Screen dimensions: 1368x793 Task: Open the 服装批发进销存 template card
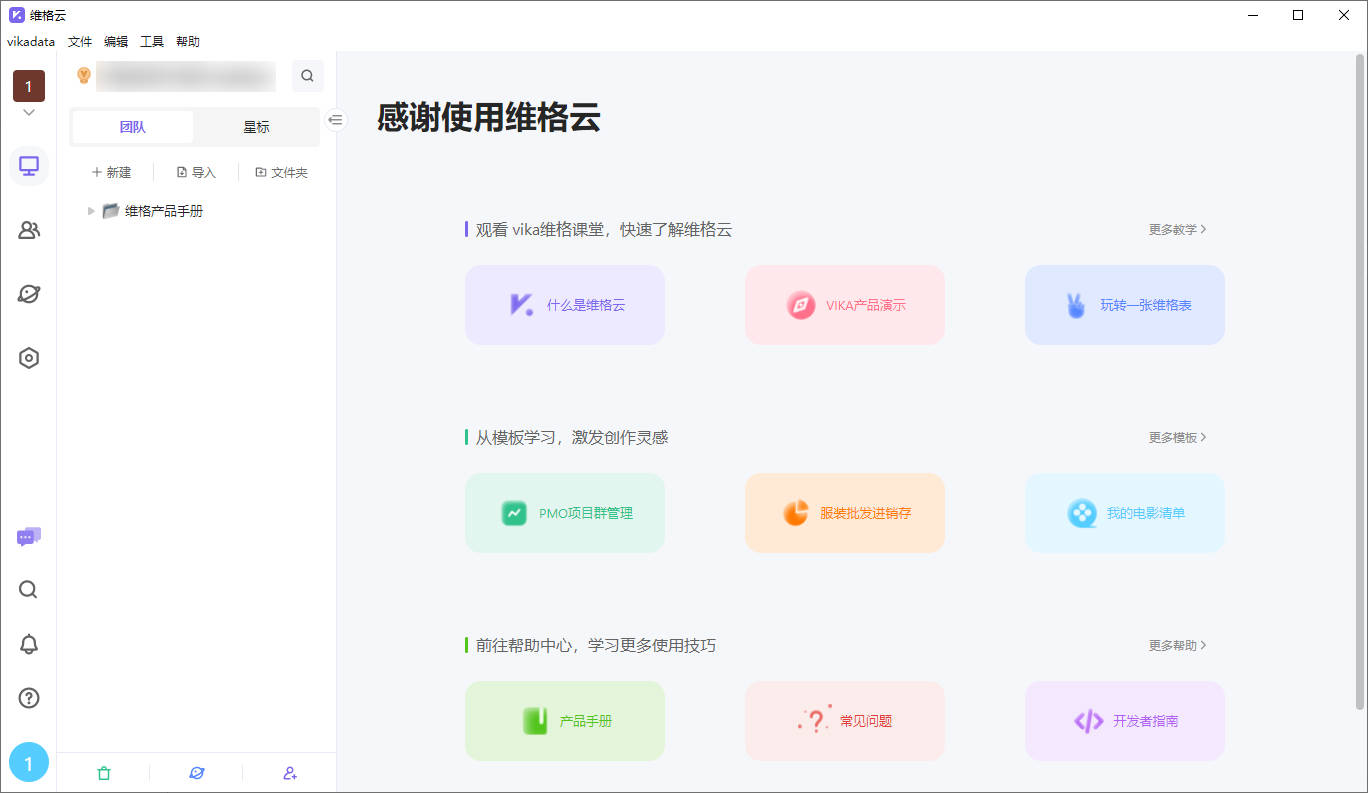pyautogui.click(x=845, y=513)
